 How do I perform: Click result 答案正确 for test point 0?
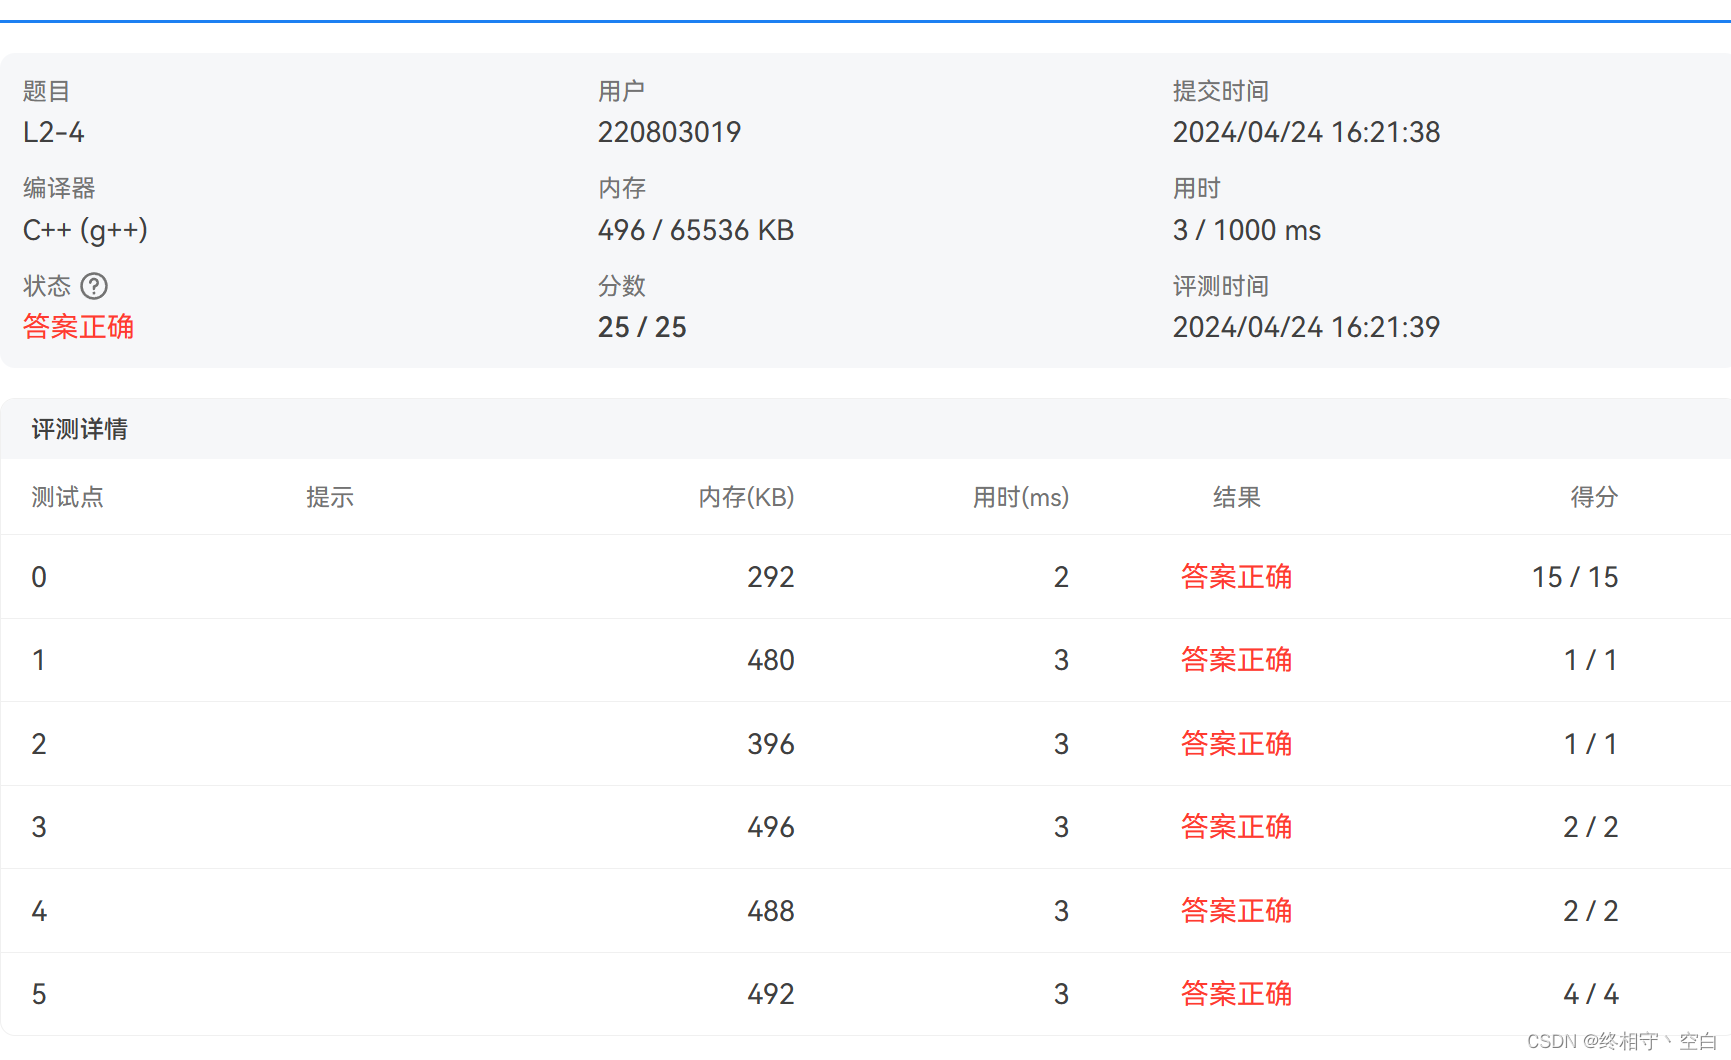(1237, 577)
